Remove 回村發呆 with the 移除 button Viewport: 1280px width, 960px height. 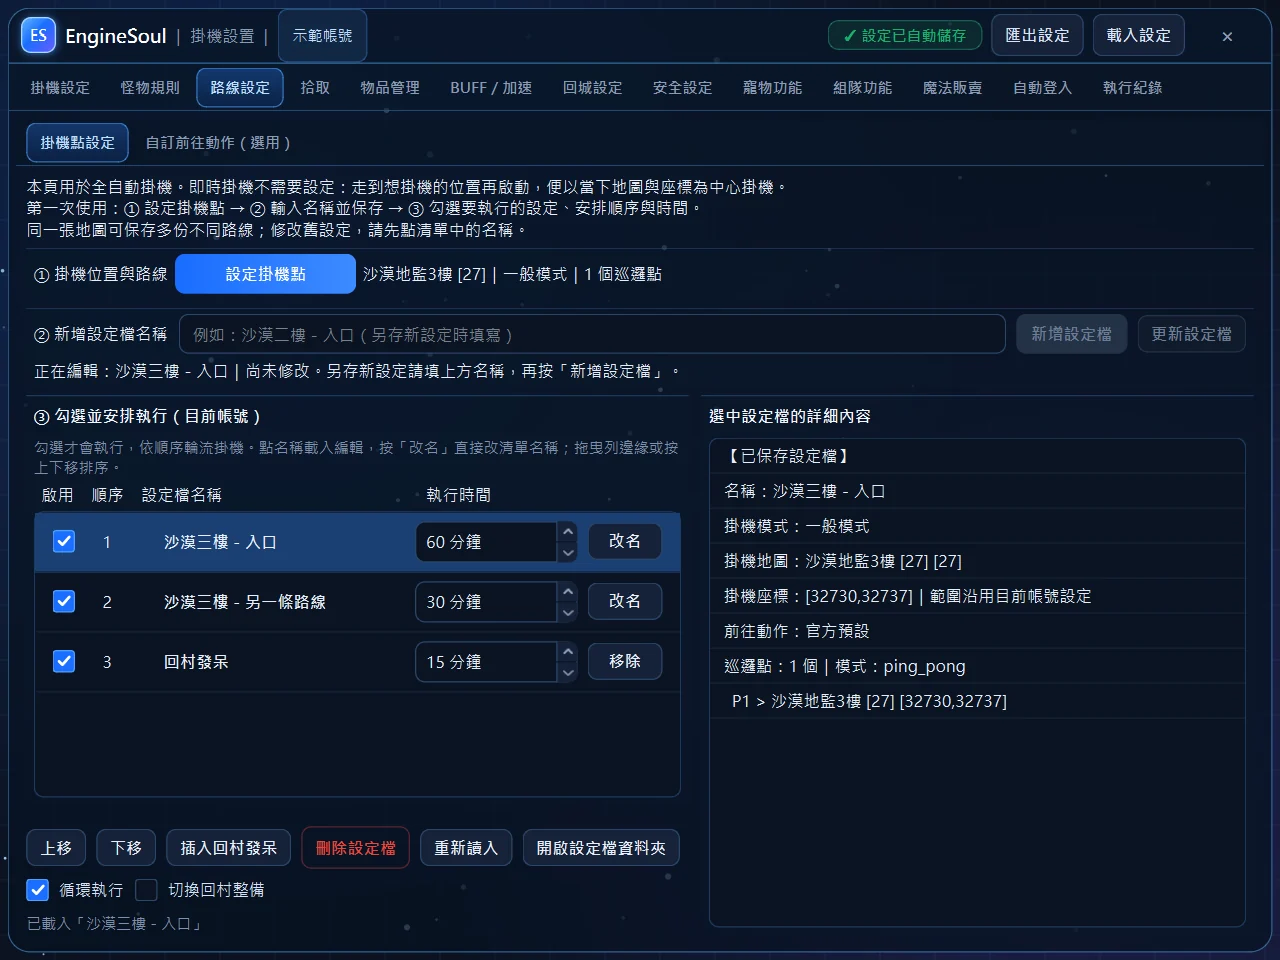[x=625, y=661]
